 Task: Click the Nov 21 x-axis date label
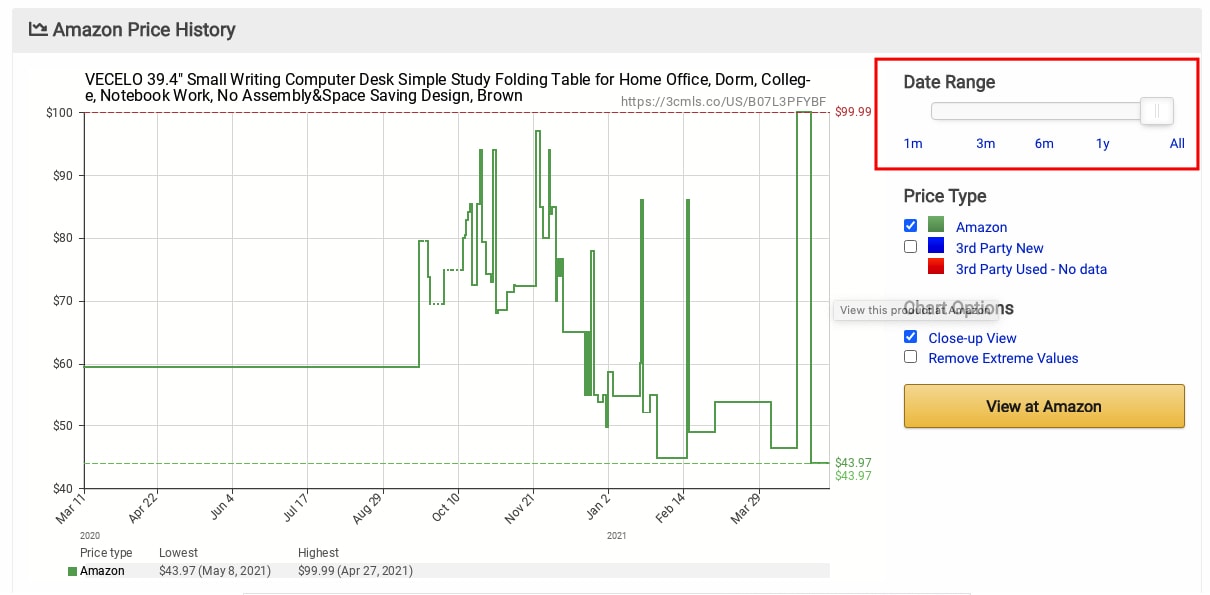pos(520,508)
